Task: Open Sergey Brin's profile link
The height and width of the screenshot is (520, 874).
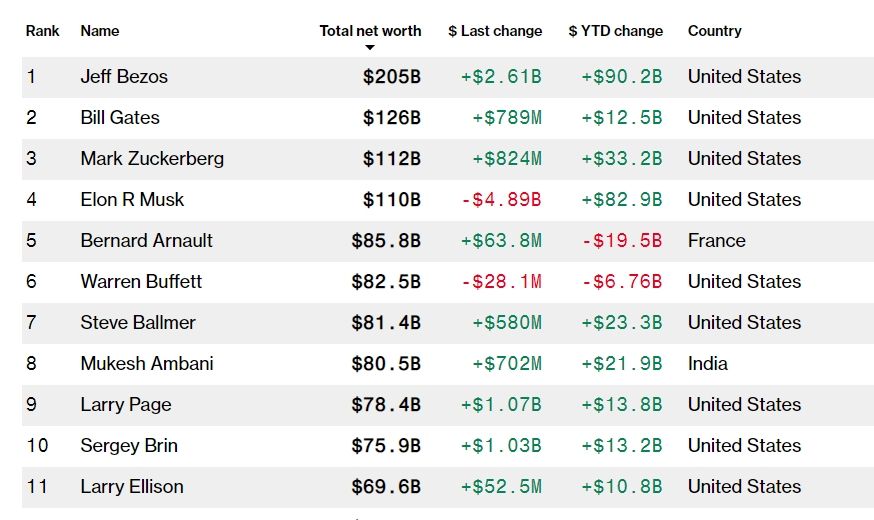Action: point(129,446)
